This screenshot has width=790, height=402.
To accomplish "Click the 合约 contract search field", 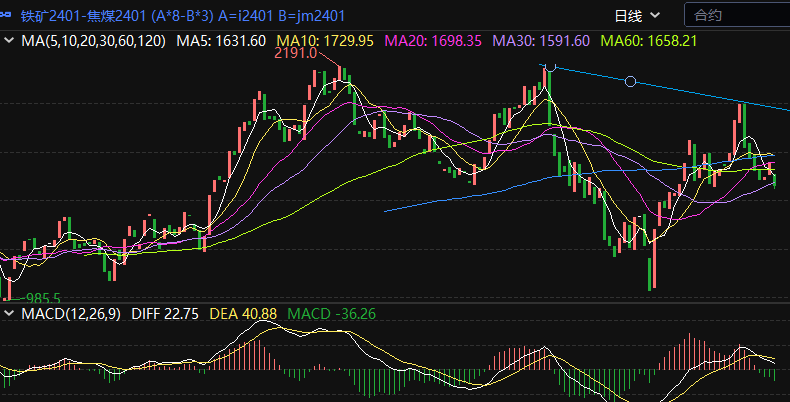I will 735,15.
